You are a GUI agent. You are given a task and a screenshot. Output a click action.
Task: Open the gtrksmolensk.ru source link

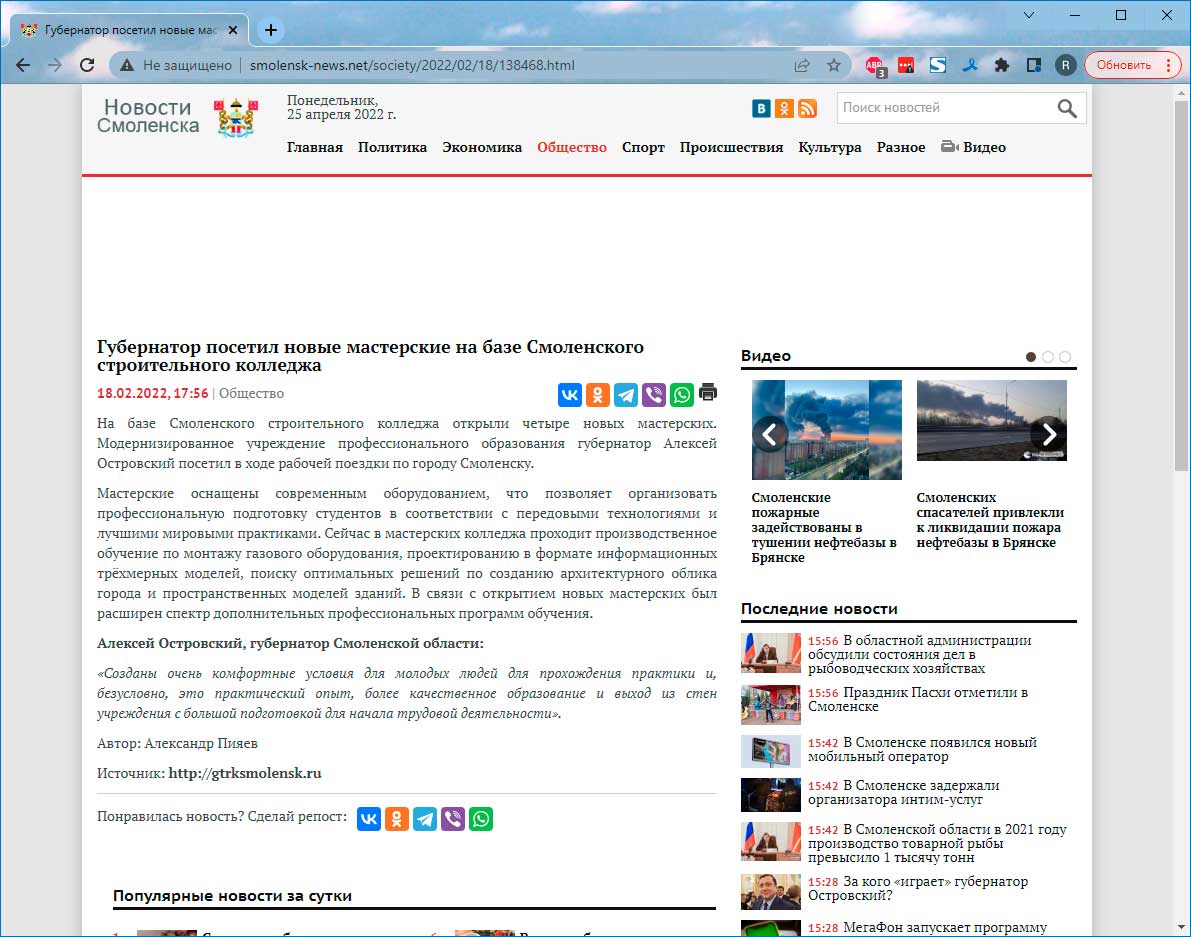pos(245,773)
